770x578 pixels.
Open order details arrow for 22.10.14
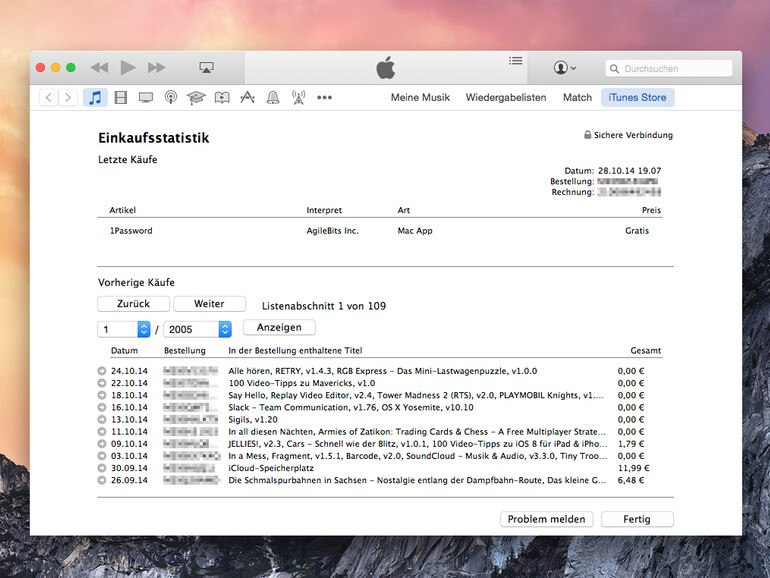[x=102, y=383]
